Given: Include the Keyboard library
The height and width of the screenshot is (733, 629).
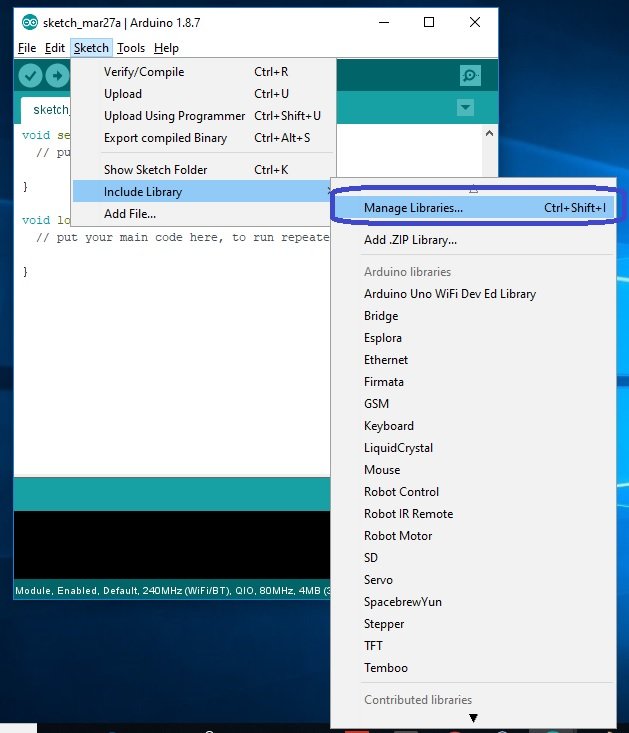Looking at the screenshot, I should pos(473,426).
